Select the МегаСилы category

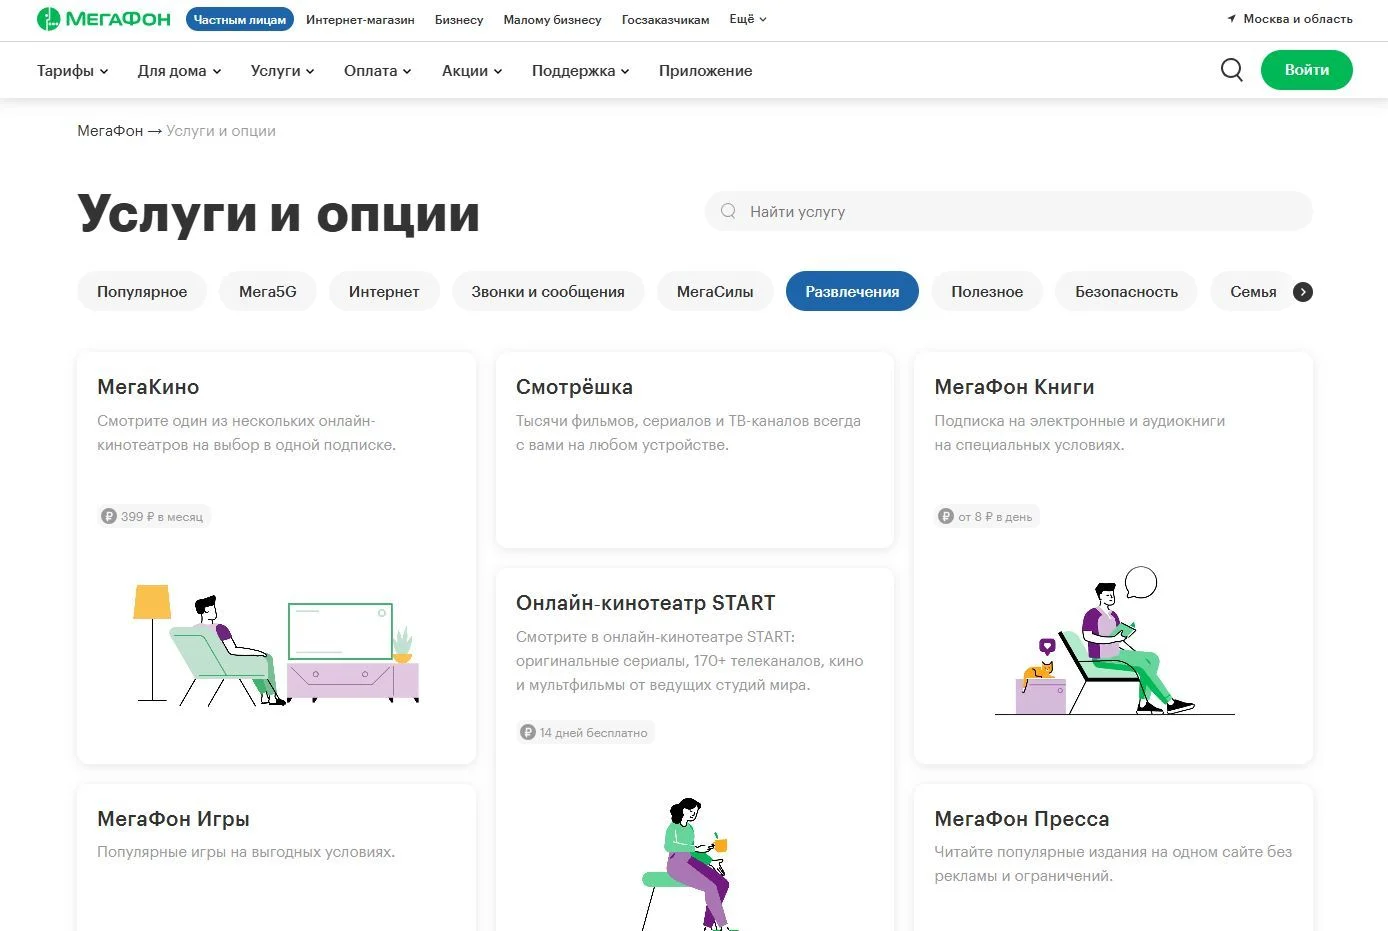(715, 291)
